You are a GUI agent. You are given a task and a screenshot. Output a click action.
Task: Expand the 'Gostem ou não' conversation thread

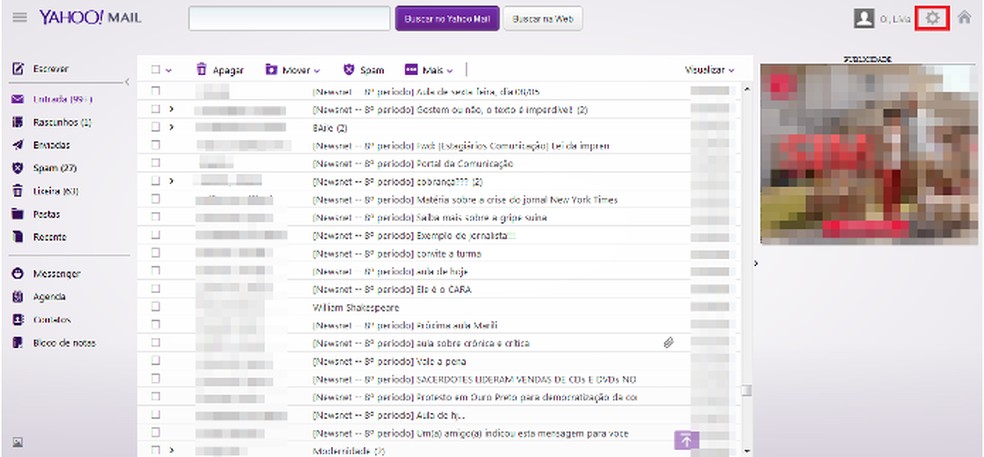171,109
